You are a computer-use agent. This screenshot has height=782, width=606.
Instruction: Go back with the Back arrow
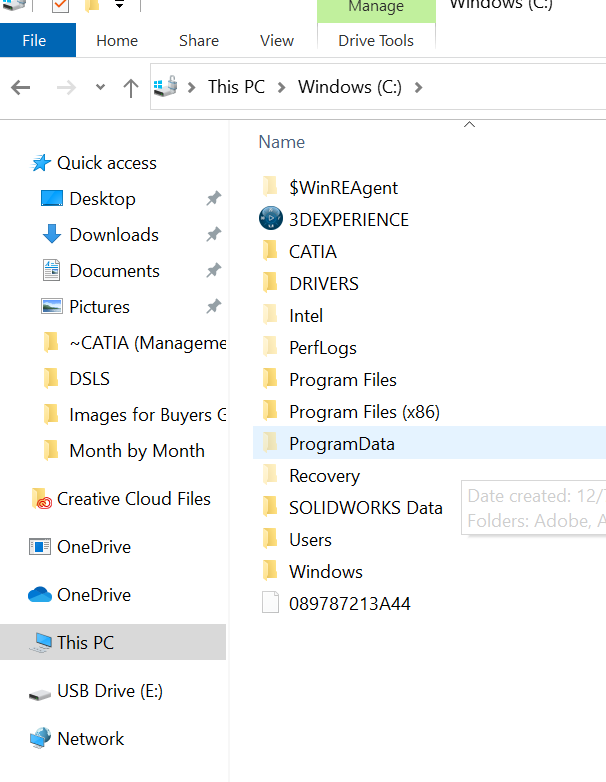(x=20, y=88)
